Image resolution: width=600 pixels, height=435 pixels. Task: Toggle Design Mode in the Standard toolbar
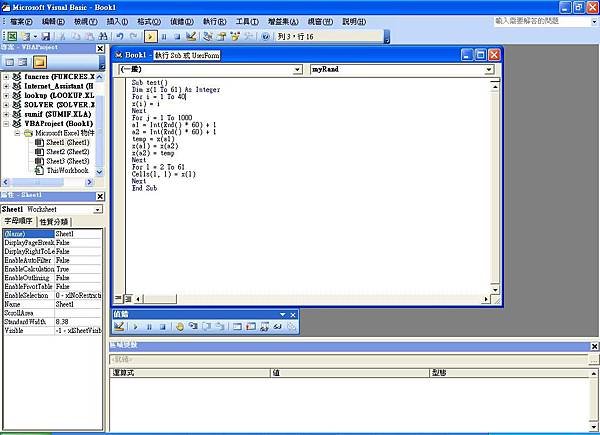pos(191,36)
